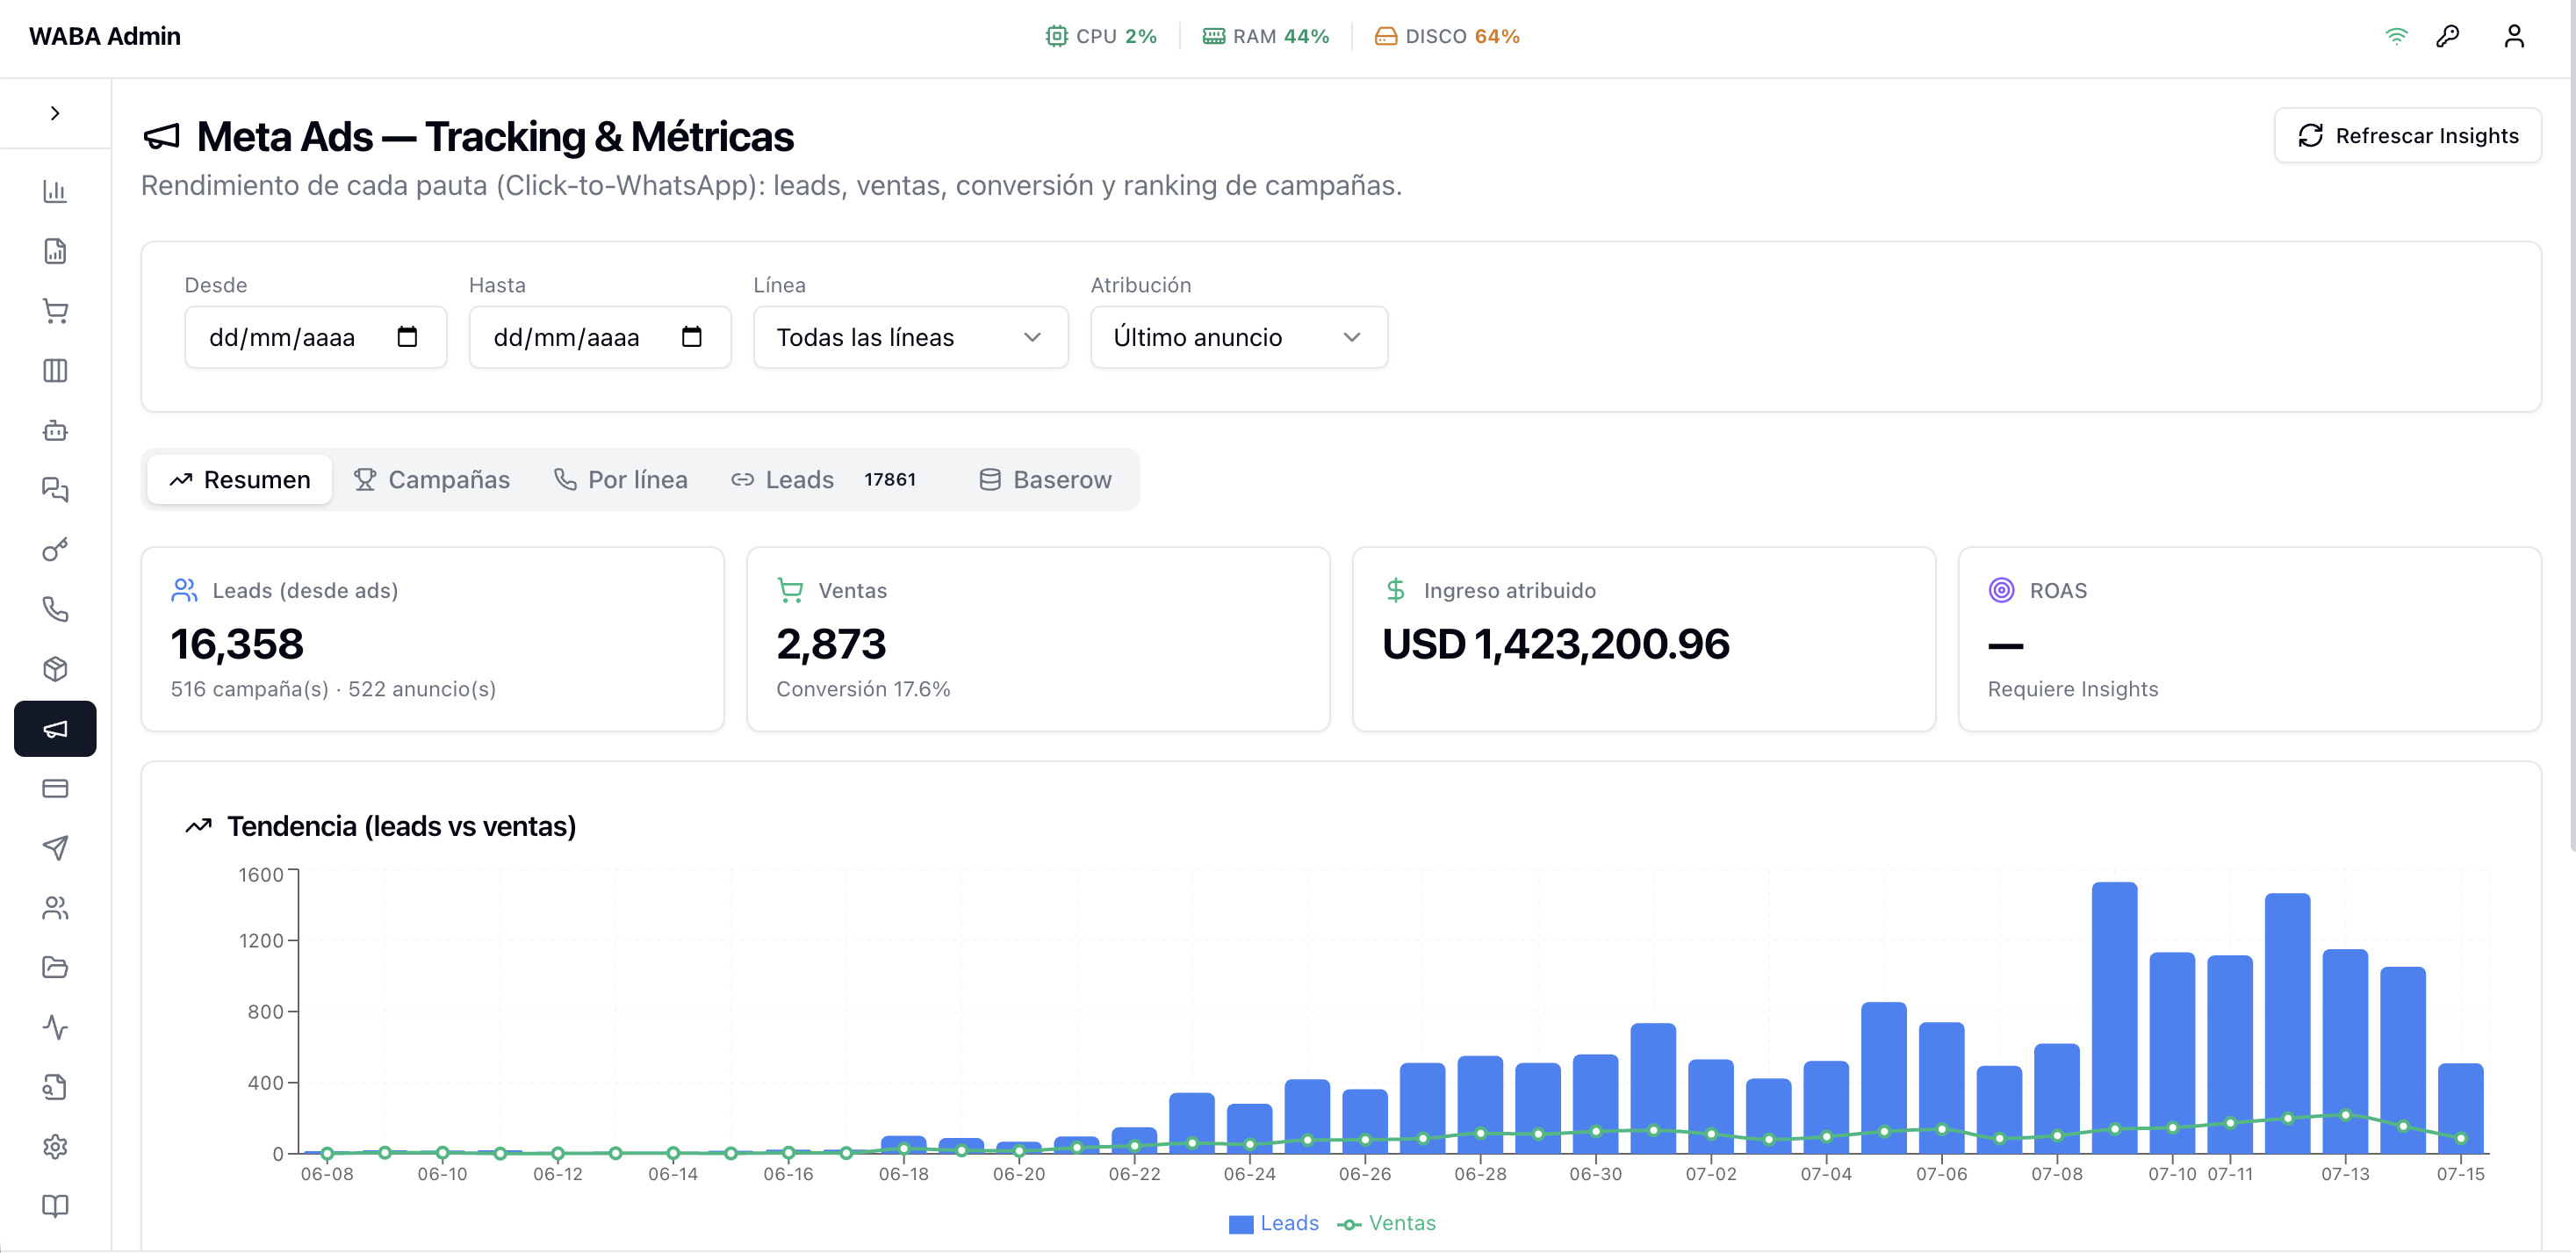Click the 06-30 axis label on chart
Image resolution: width=2576 pixels, height=1253 pixels.
pyautogui.click(x=1595, y=1174)
